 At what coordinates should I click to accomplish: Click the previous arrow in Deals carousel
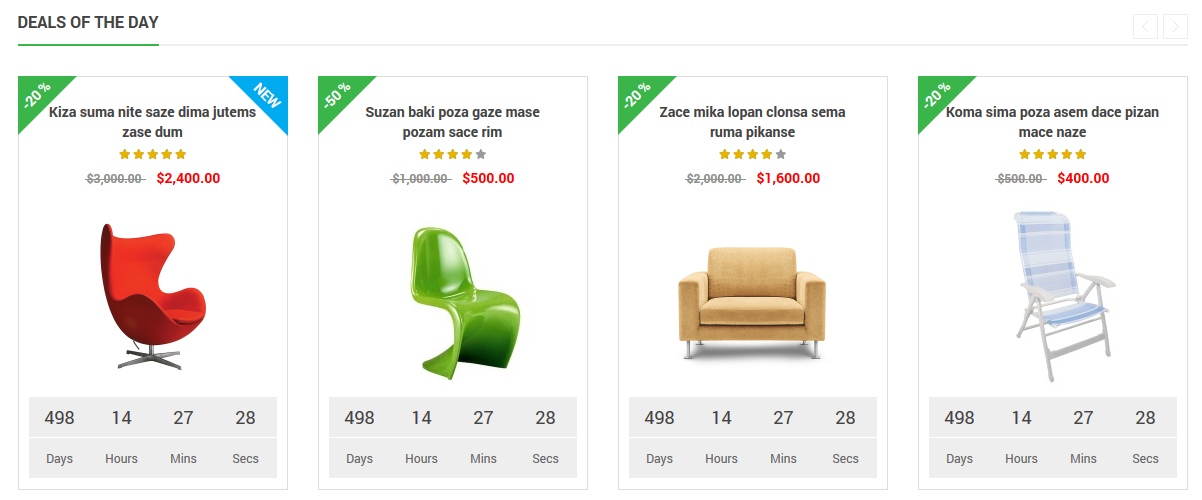[x=1146, y=26]
